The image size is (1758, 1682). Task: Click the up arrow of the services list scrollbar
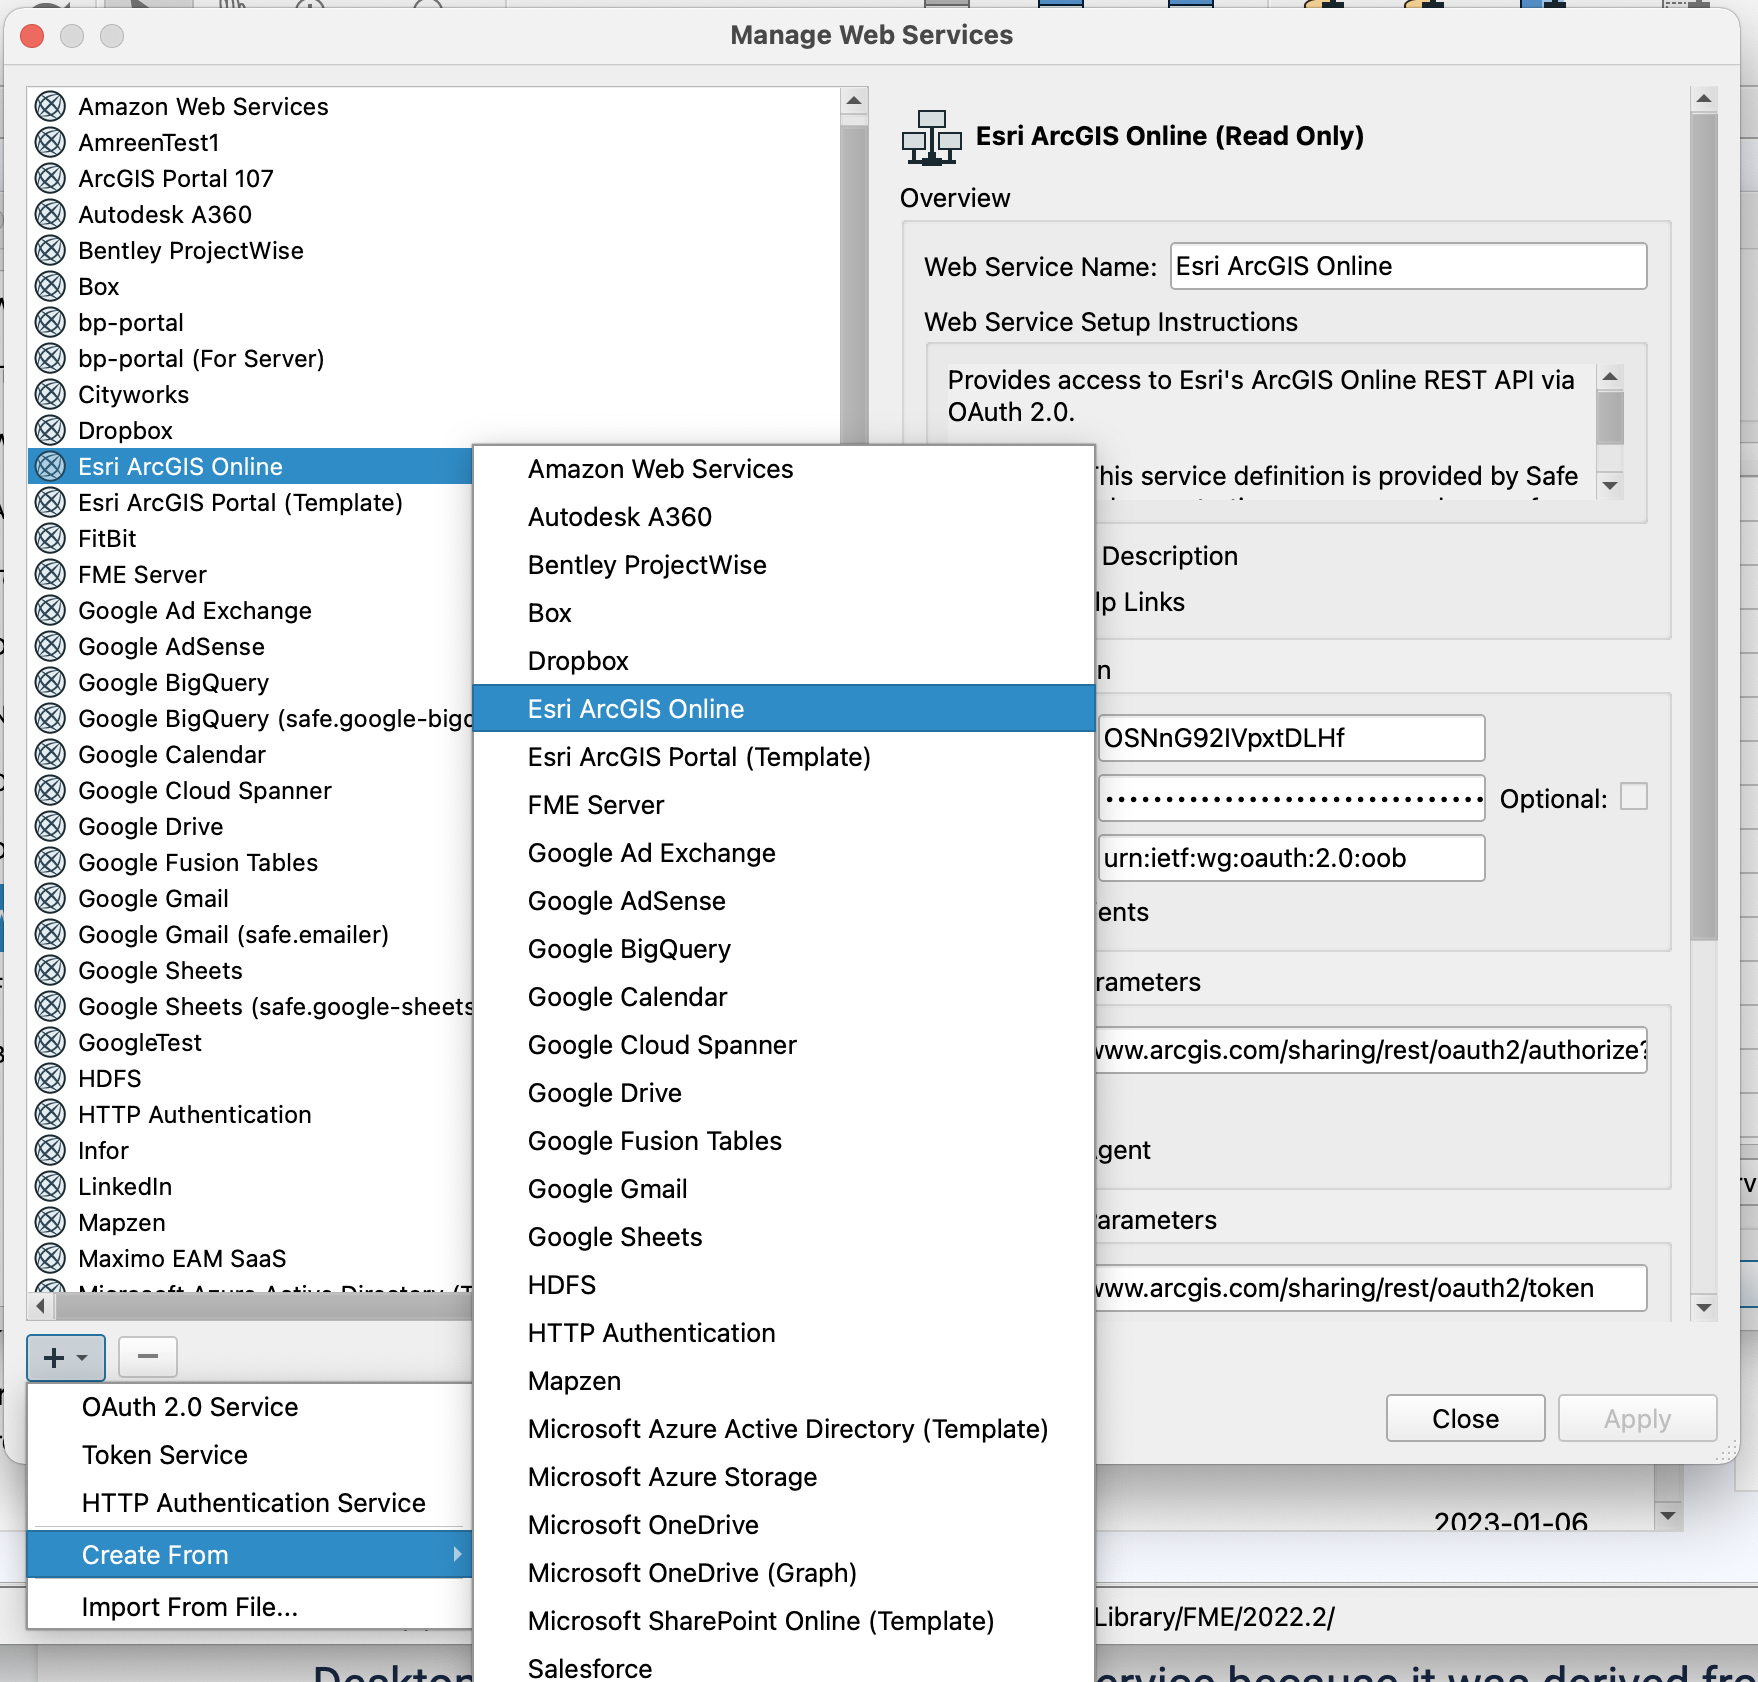[x=854, y=100]
